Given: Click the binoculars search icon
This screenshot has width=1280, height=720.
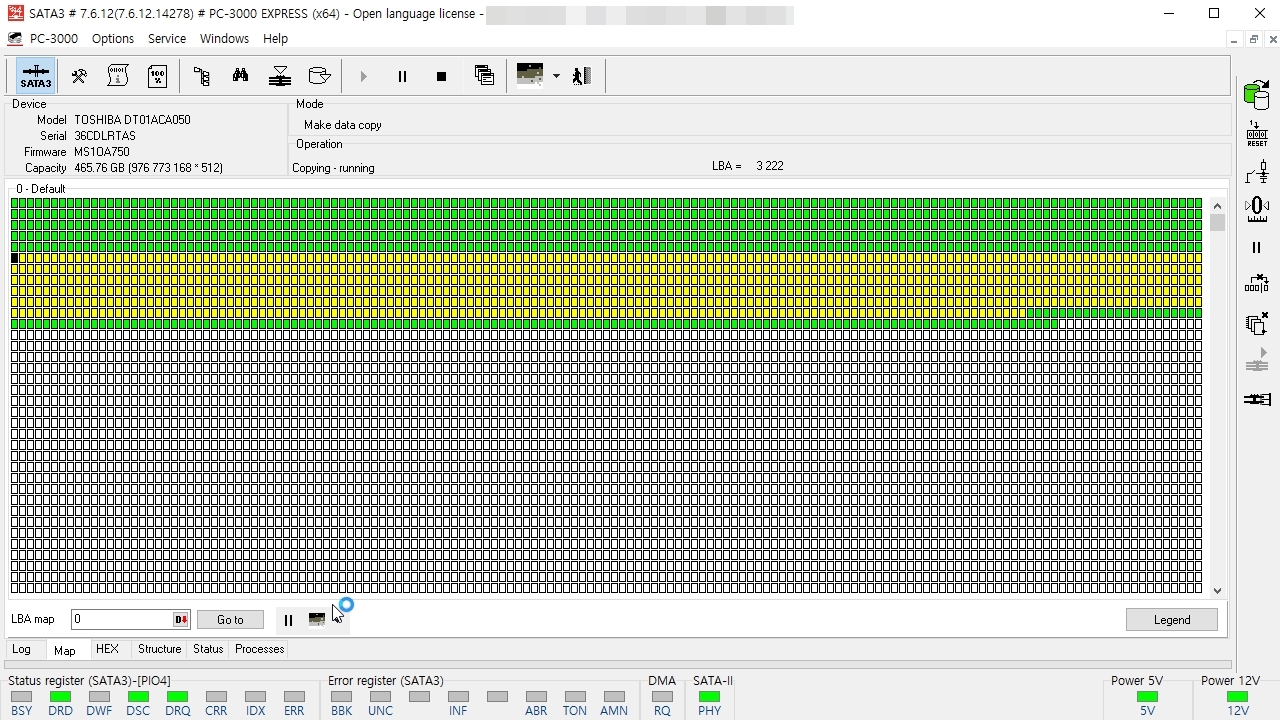Looking at the screenshot, I should [240, 76].
